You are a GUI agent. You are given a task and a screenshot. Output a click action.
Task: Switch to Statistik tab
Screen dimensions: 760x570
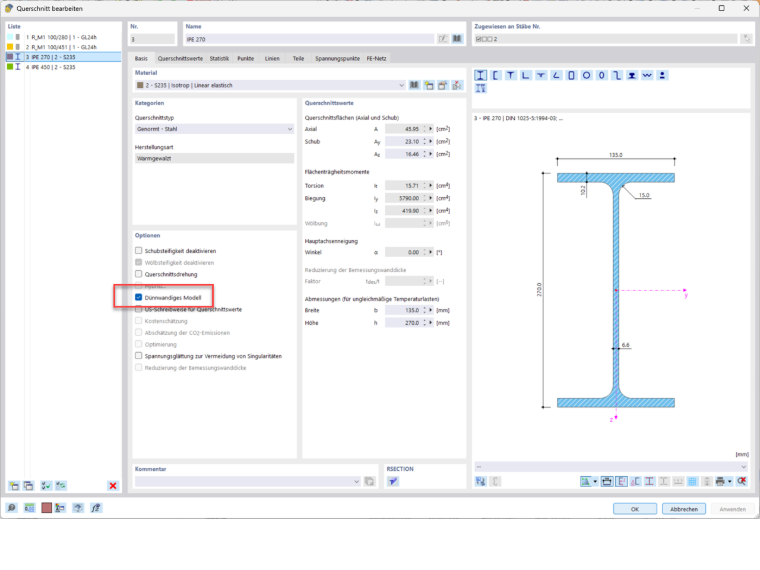[x=219, y=59]
